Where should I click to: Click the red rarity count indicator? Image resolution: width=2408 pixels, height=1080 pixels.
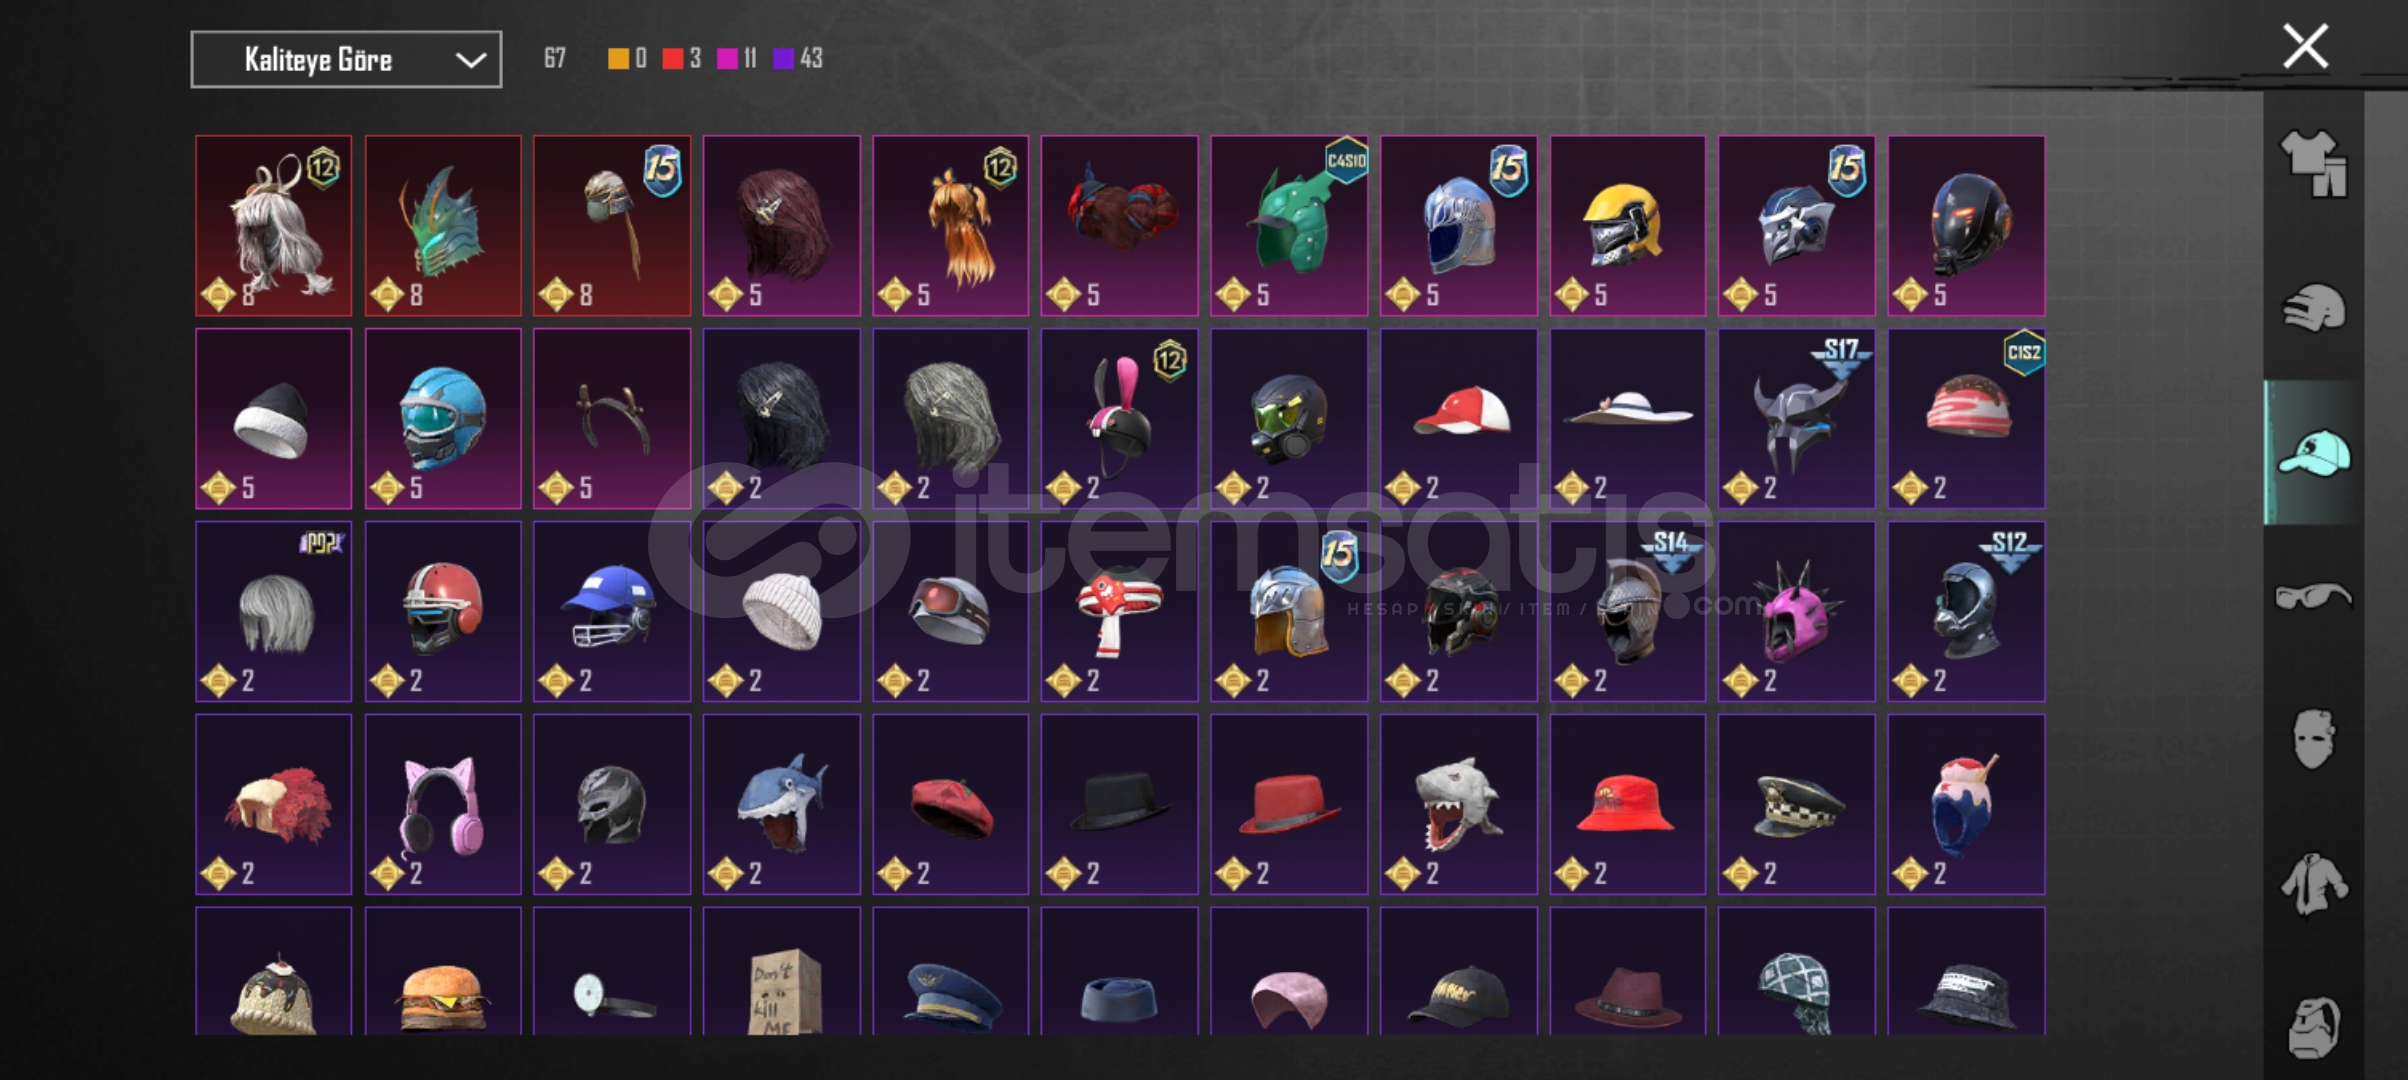[682, 58]
